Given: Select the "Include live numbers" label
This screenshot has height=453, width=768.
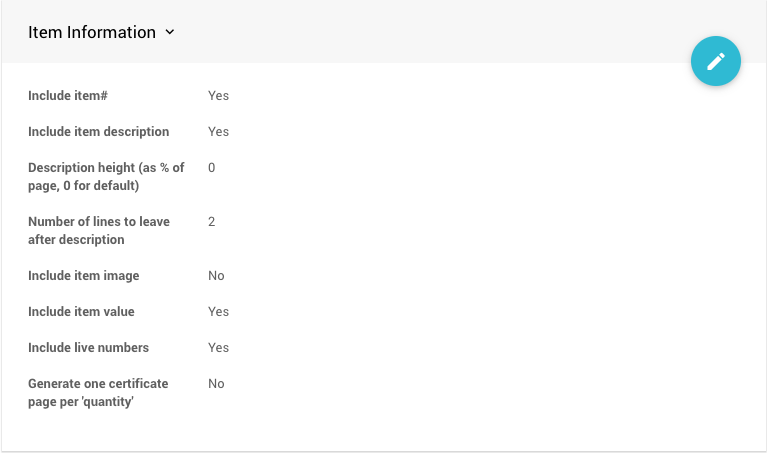Looking at the screenshot, I should tap(88, 348).
